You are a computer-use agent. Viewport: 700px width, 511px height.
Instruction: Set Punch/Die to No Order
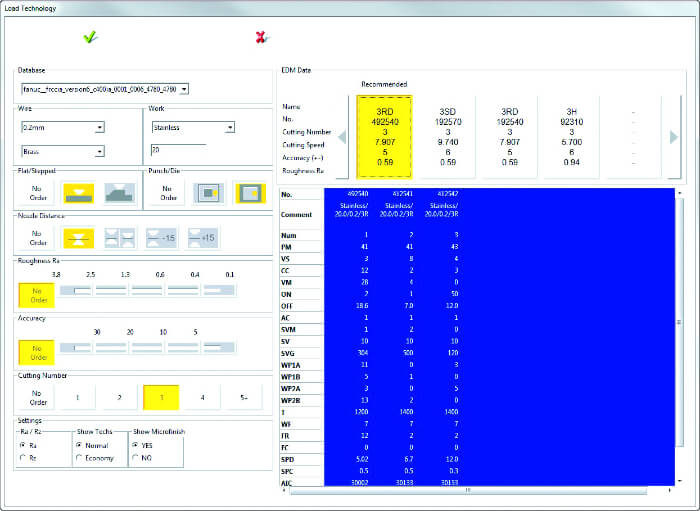[168, 193]
